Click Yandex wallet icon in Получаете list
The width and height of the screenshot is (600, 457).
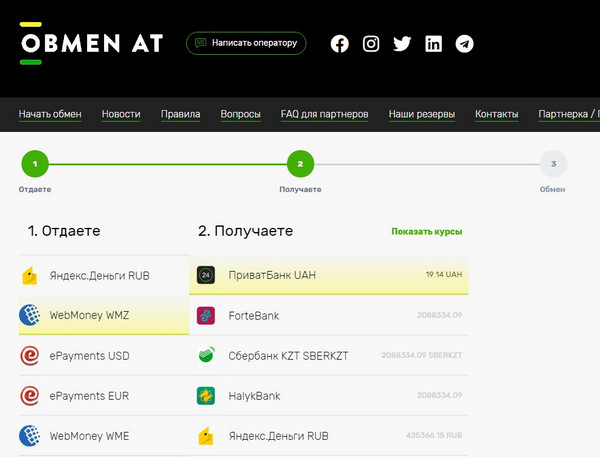(x=206, y=436)
